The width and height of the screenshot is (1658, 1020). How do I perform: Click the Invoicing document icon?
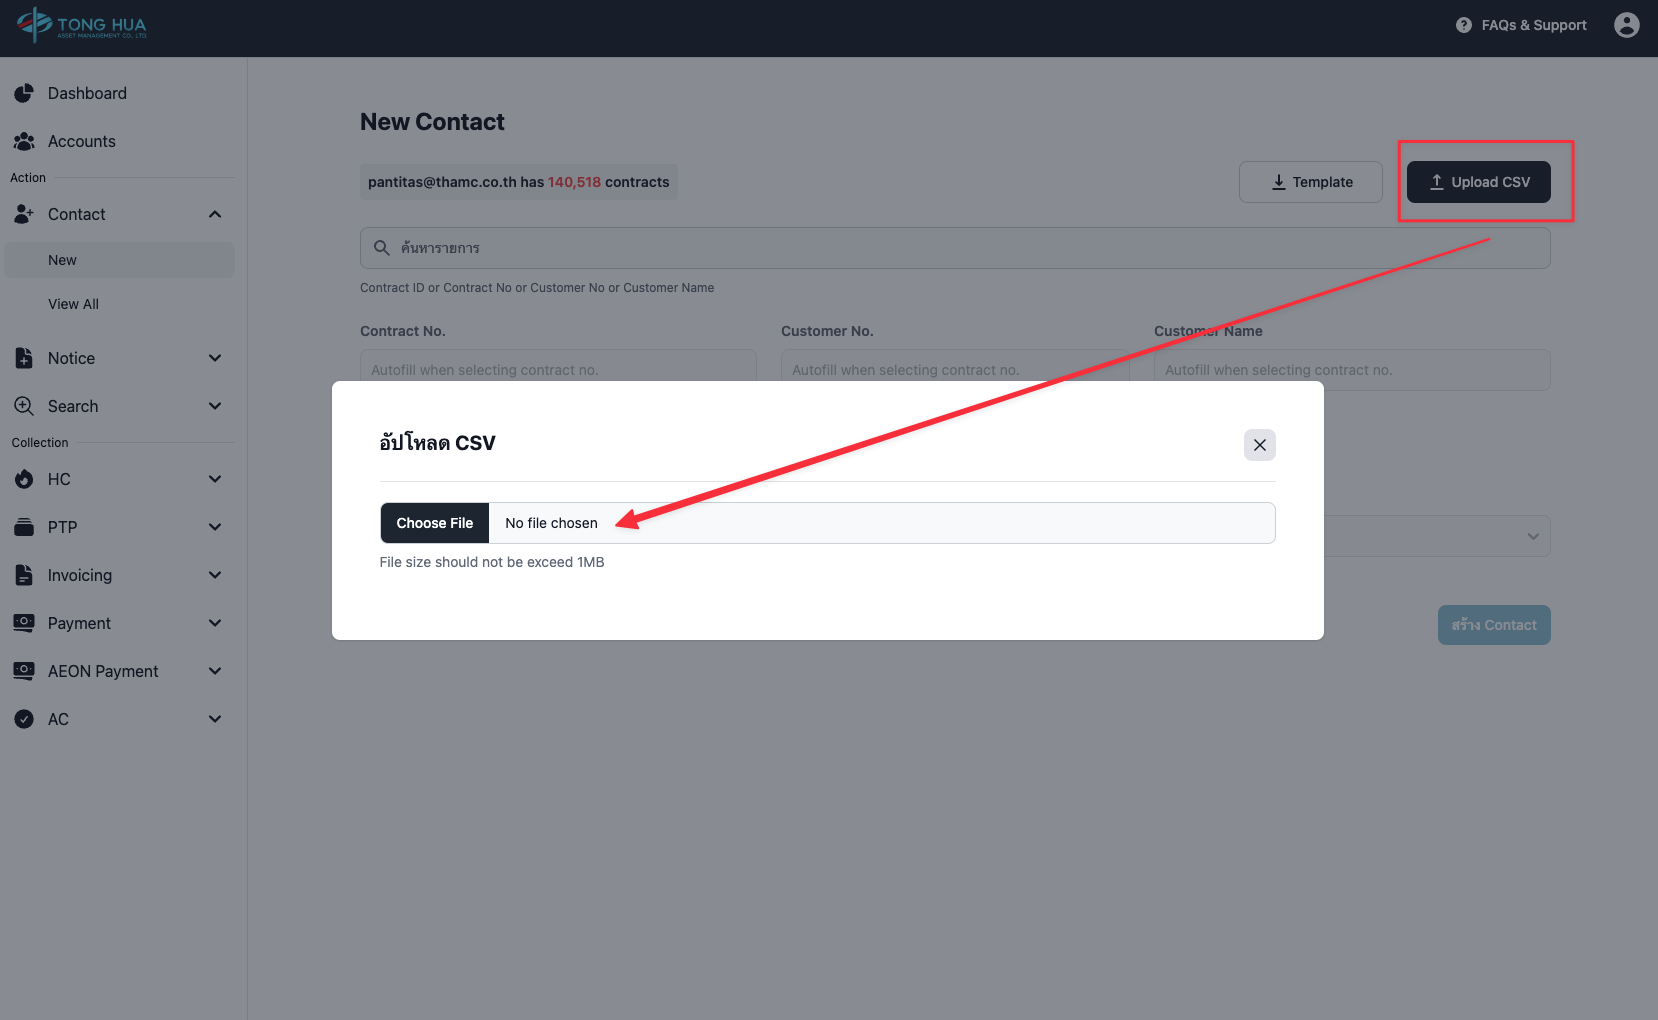(x=24, y=575)
